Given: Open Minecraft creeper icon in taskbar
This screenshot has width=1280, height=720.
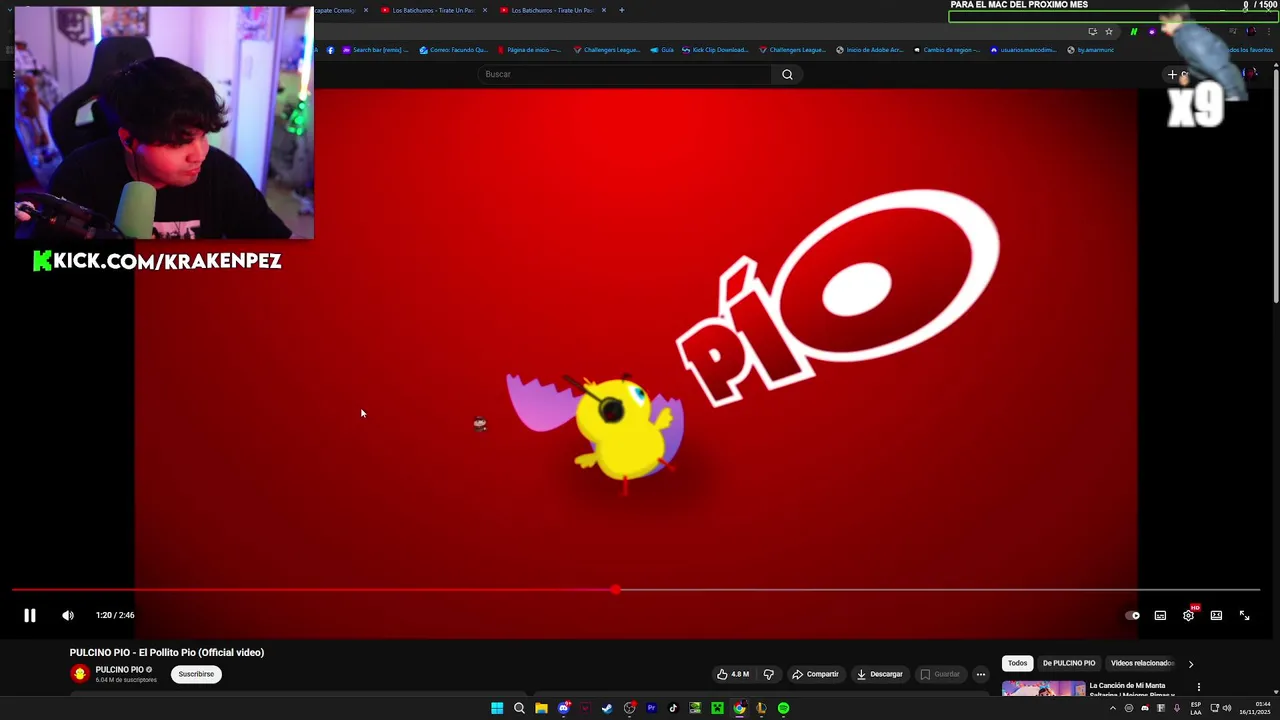Looking at the screenshot, I should point(717,708).
